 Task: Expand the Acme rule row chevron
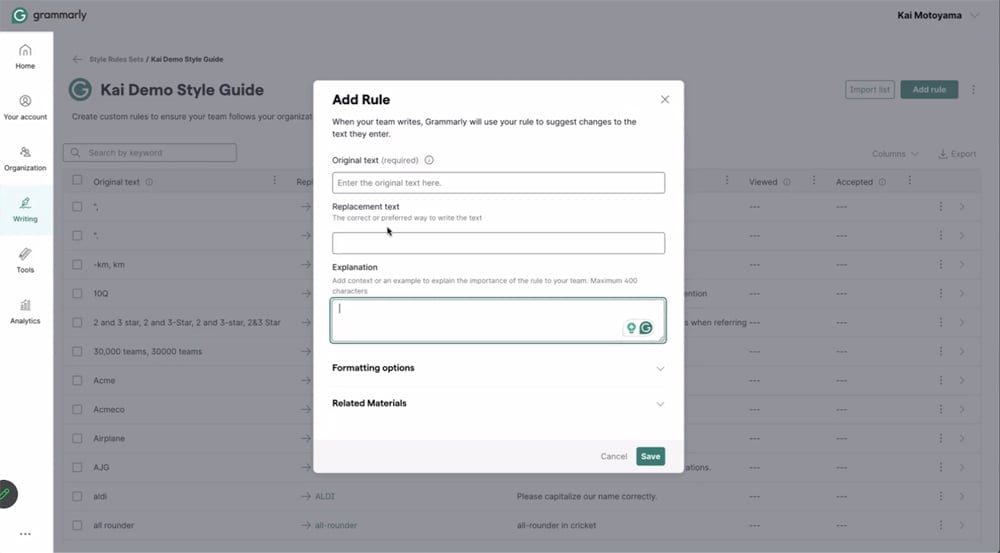(962, 380)
